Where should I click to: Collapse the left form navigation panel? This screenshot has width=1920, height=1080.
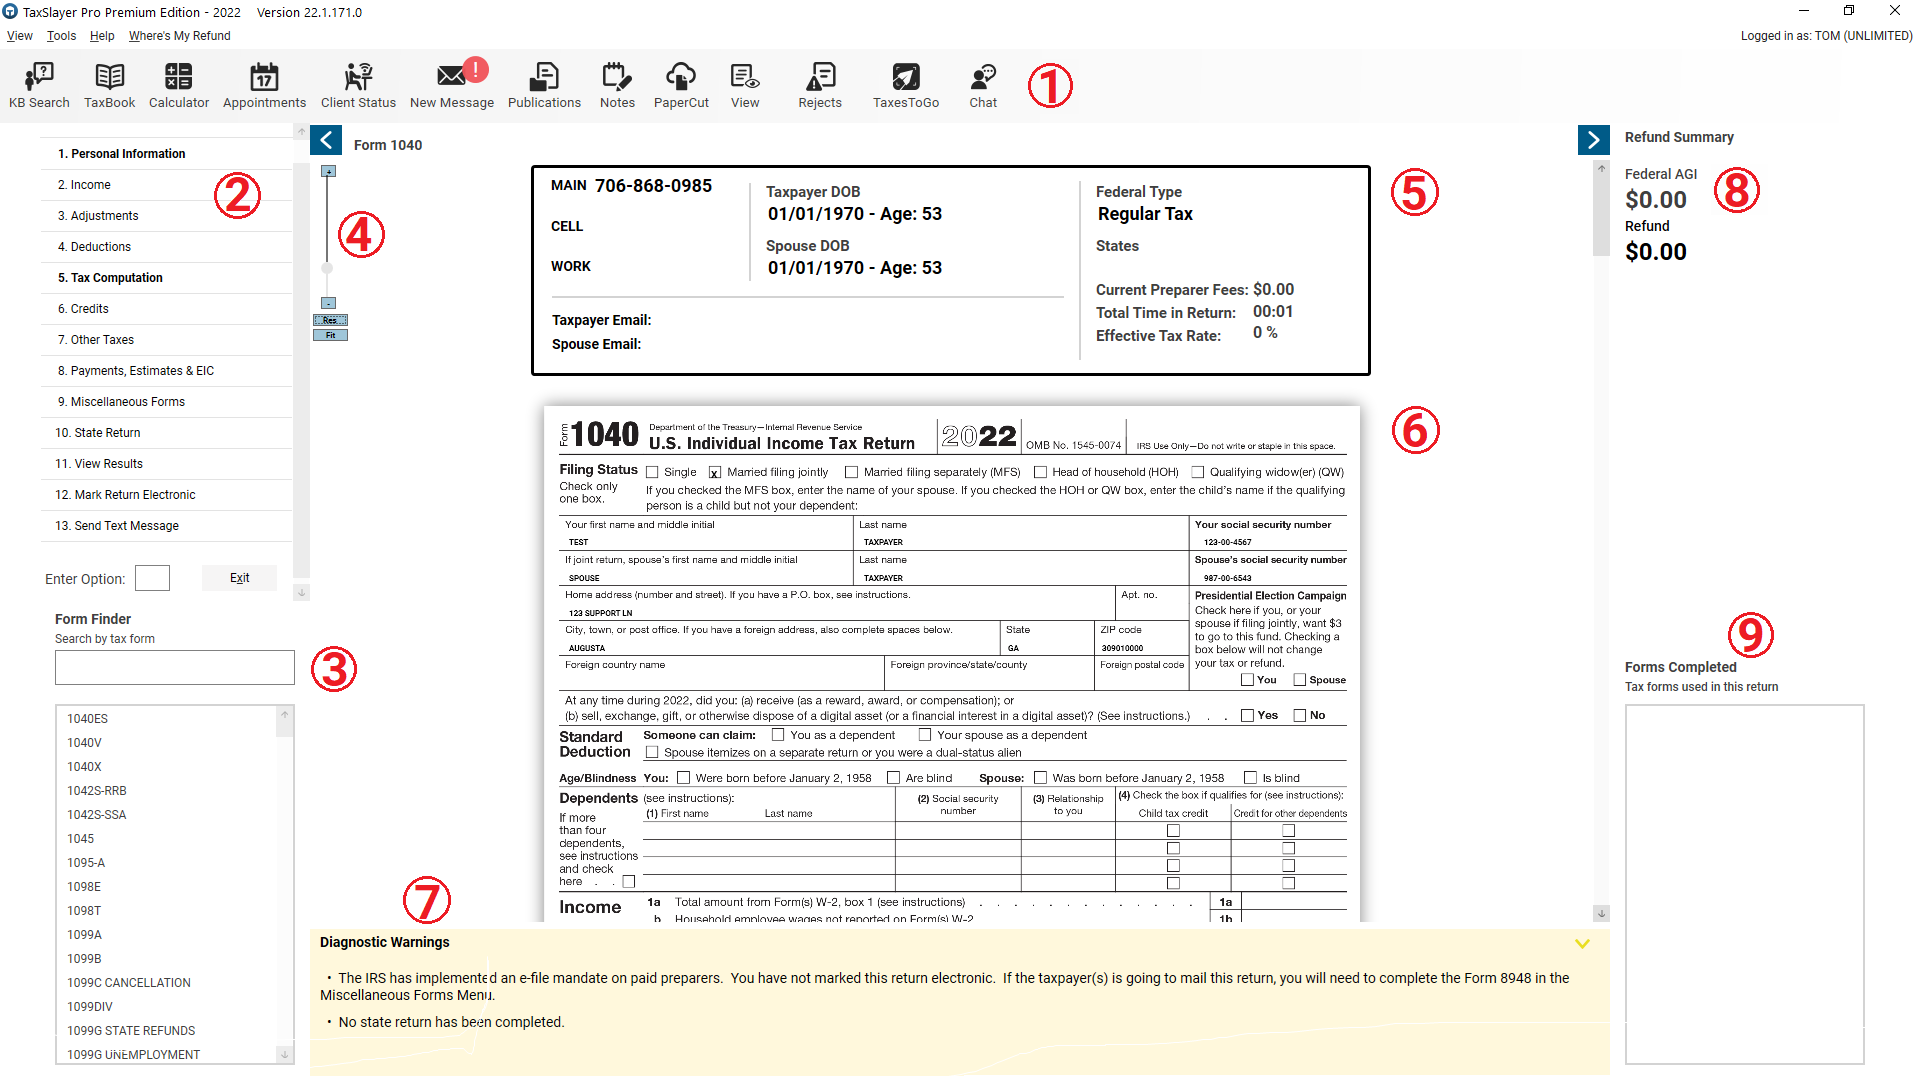326,140
